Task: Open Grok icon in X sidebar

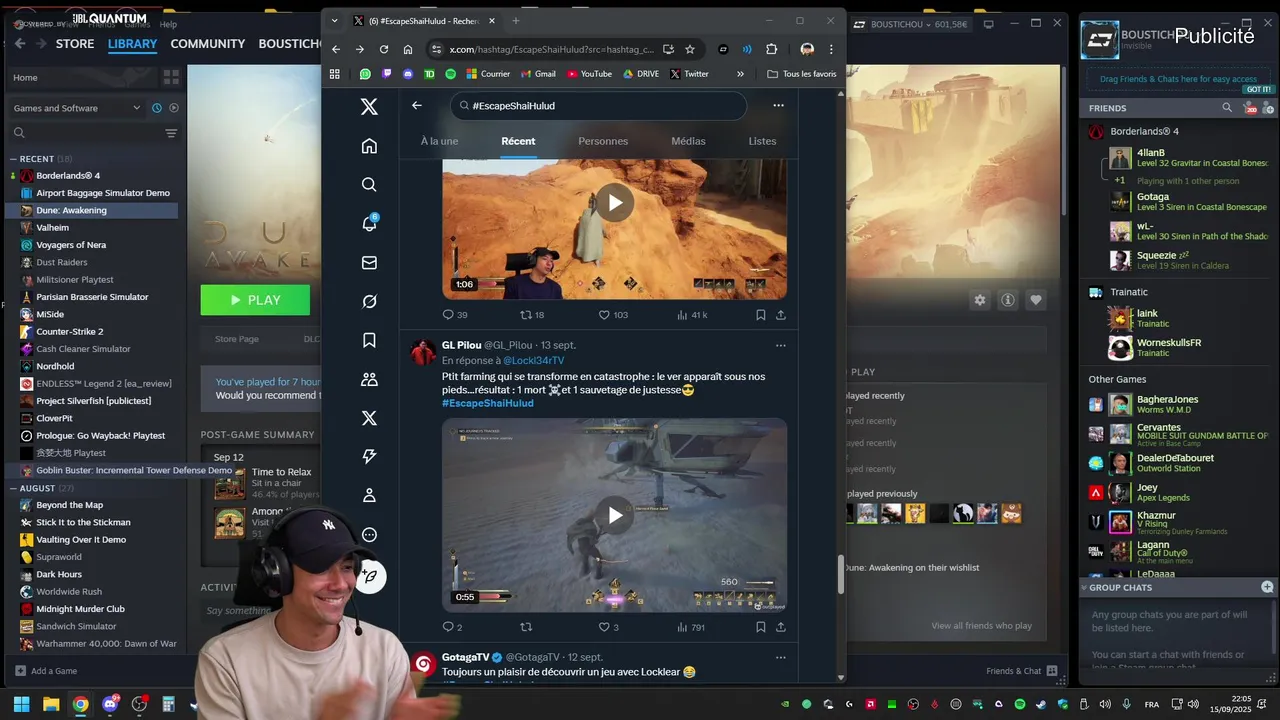Action: 369,302
